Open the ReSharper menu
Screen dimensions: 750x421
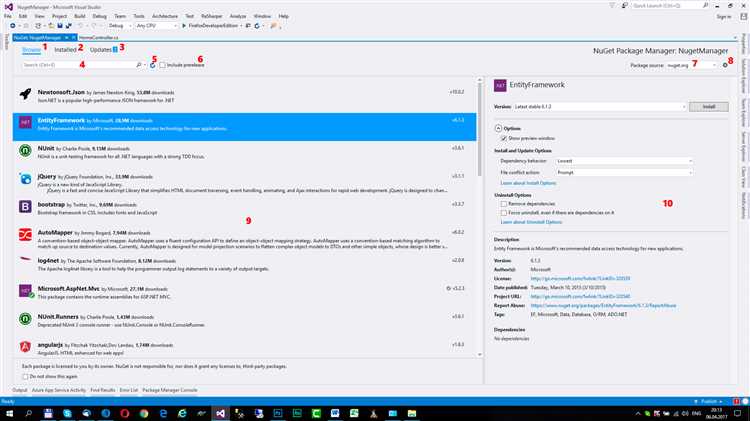pyautogui.click(x=211, y=16)
